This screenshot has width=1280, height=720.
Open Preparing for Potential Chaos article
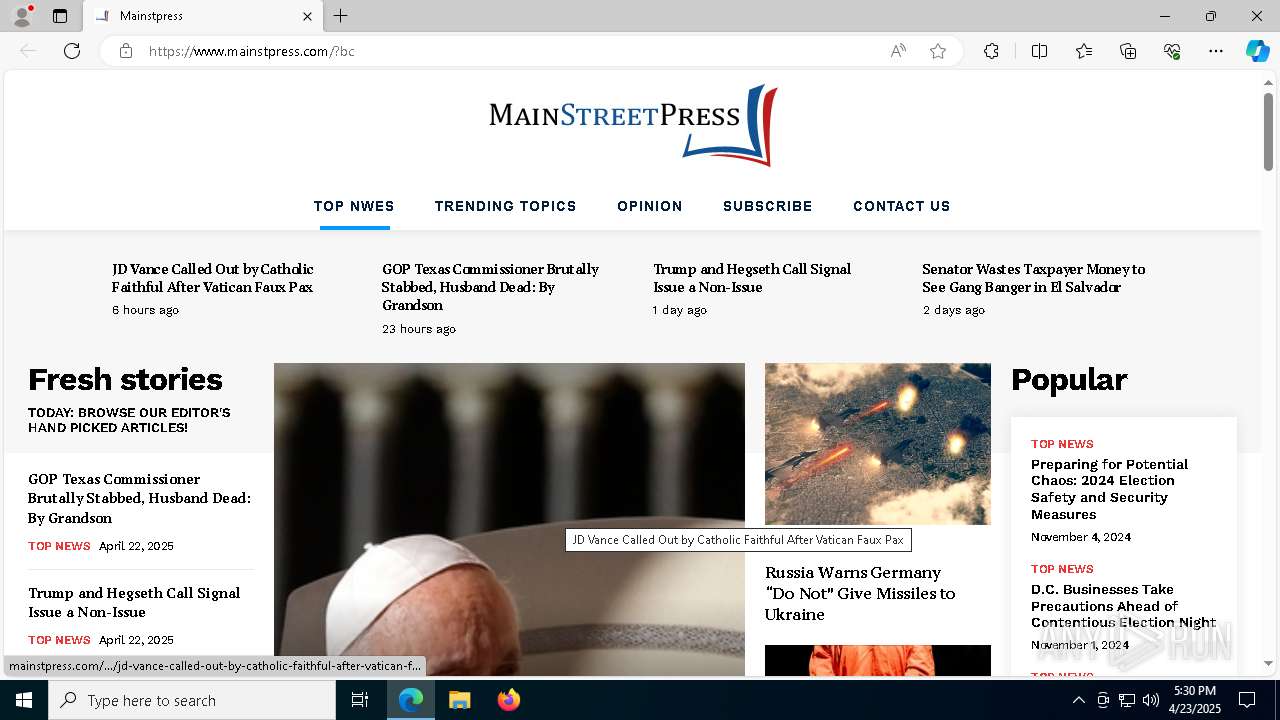pos(1109,489)
